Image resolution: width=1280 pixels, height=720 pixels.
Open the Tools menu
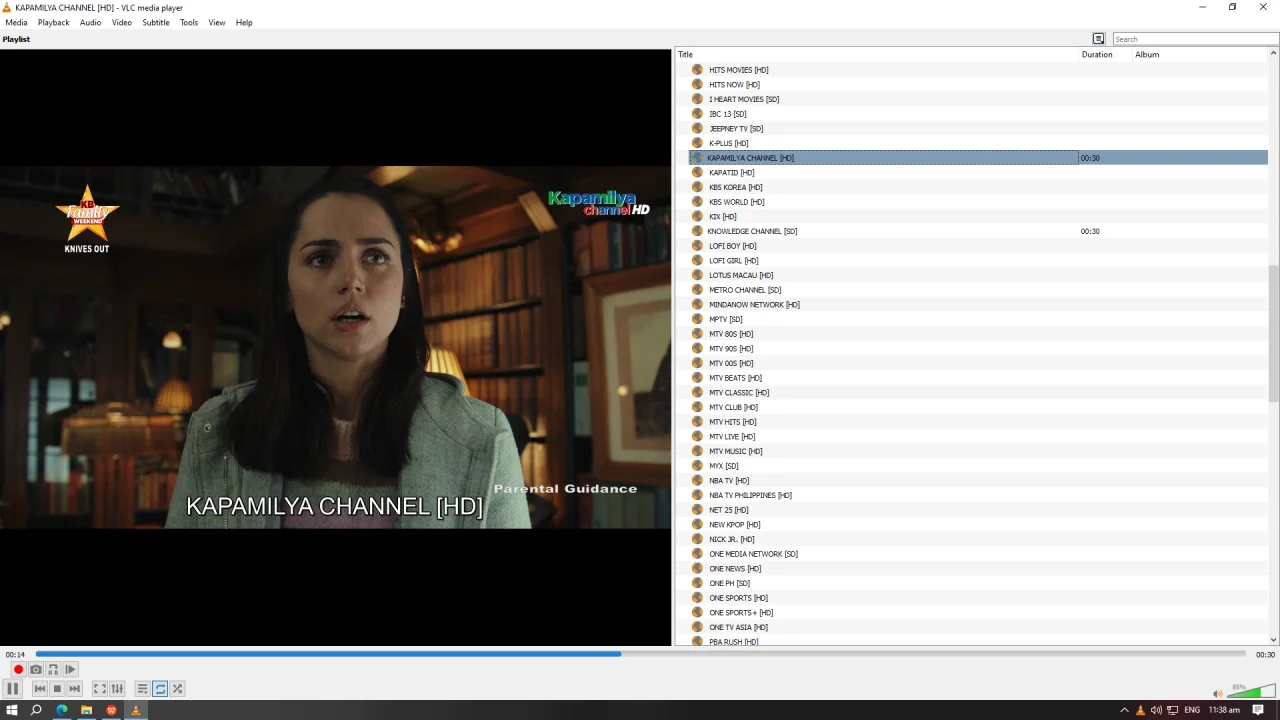(189, 22)
